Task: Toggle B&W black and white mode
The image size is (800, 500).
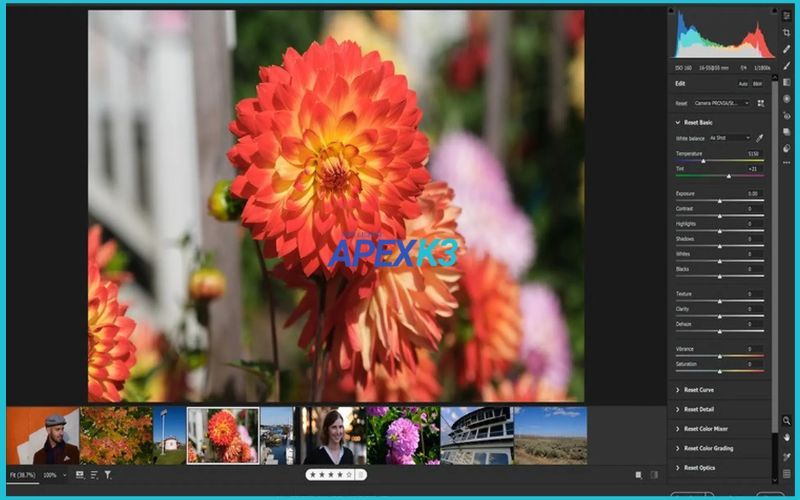Action: point(757,84)
